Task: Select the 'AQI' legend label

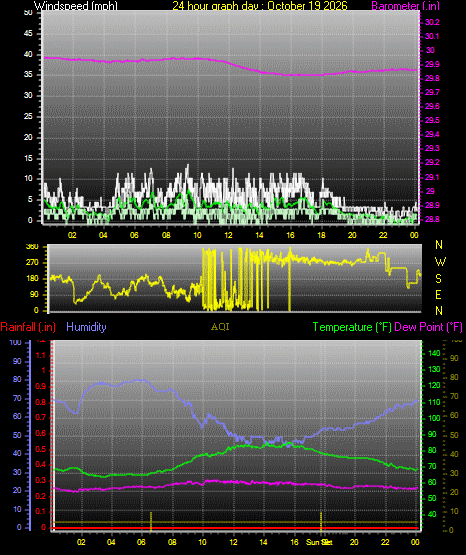Action: coord(220,327)
